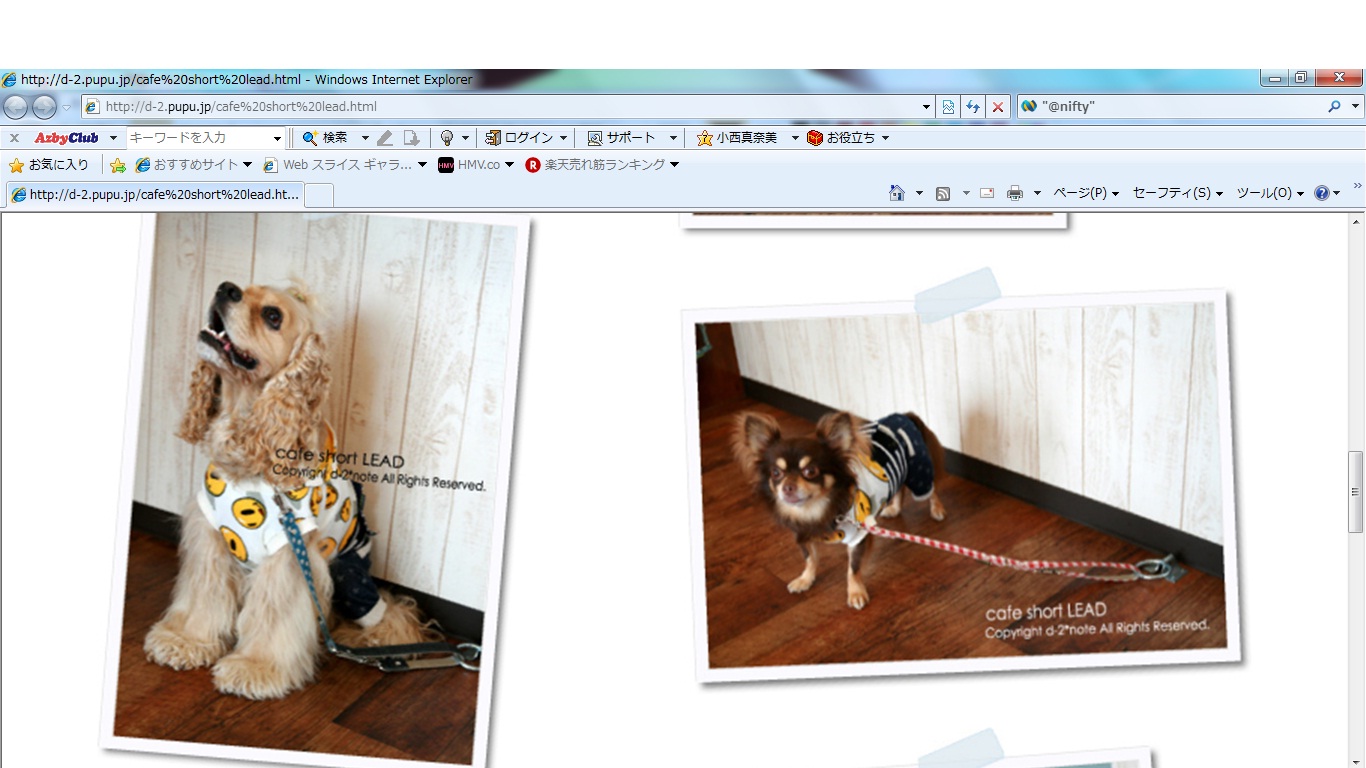Expand command bar overflow chevron

1357,186
